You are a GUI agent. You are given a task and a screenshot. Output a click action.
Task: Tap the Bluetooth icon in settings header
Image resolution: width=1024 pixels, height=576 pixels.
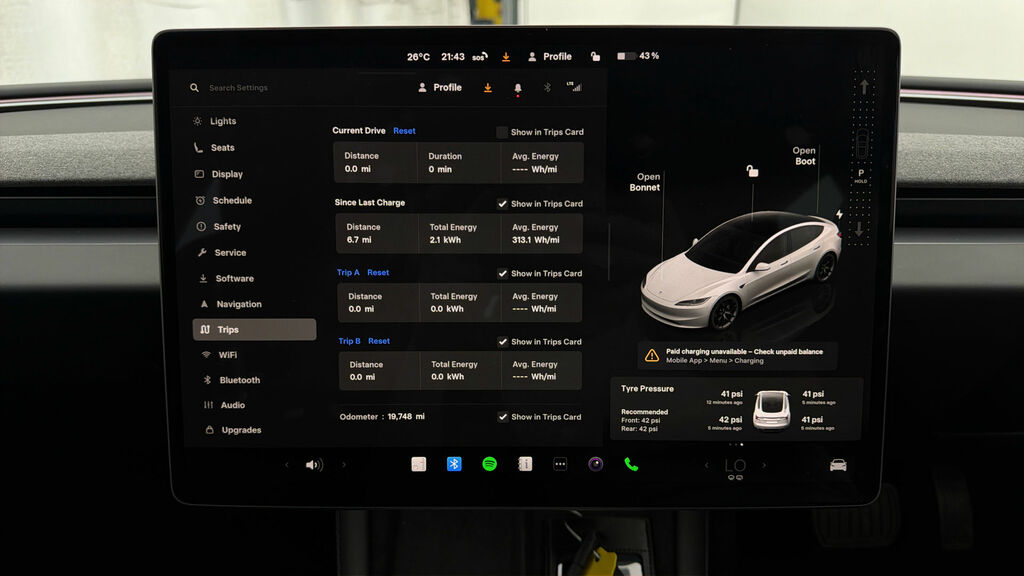point(547,88)
